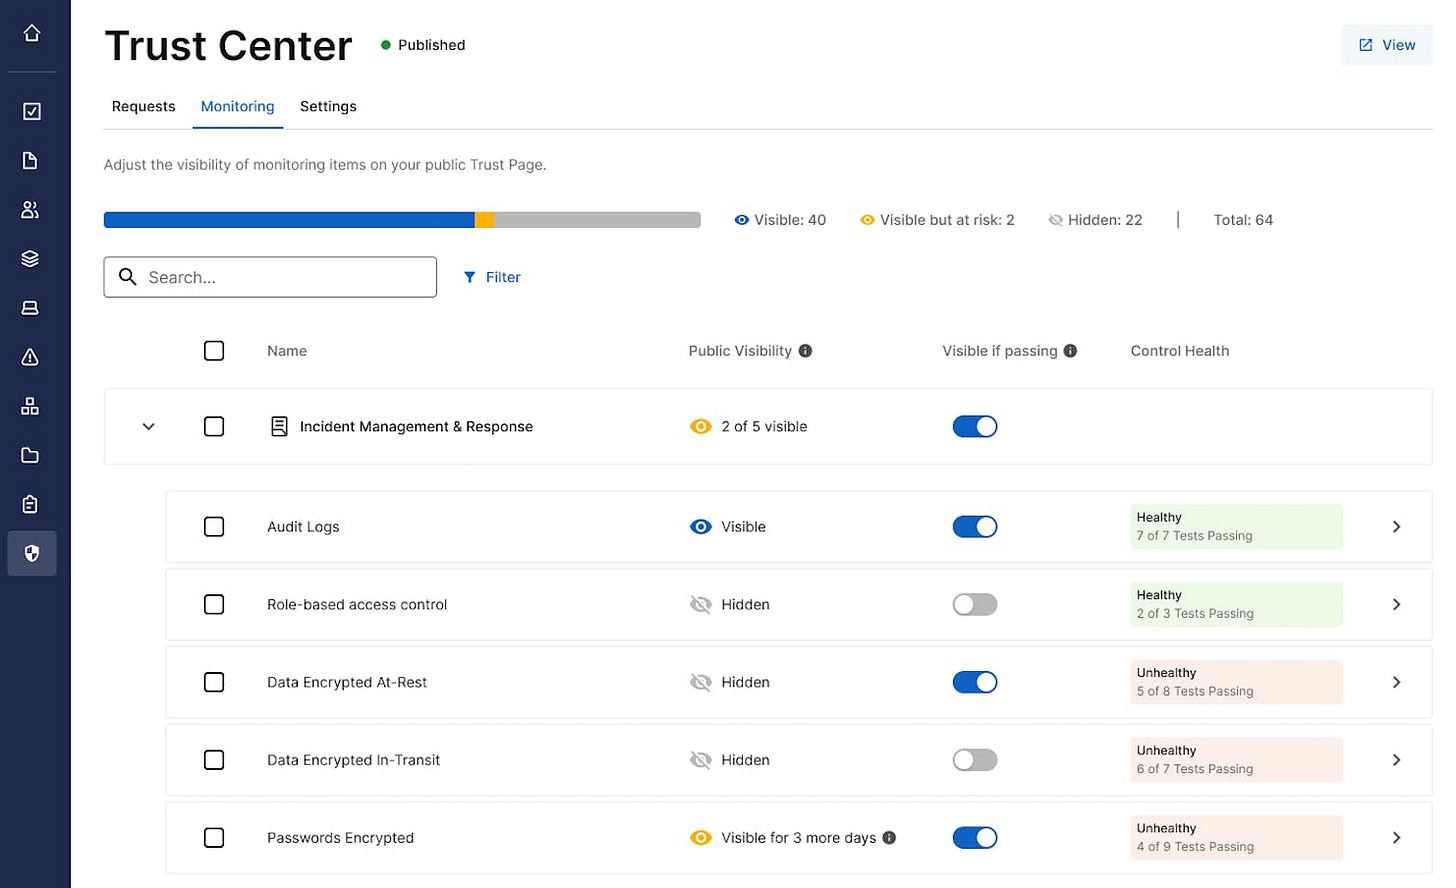This screenshot has height=888, width=1456.
Task: Expand Audit Logs row details arrow
Action: tap(1397, 527)
